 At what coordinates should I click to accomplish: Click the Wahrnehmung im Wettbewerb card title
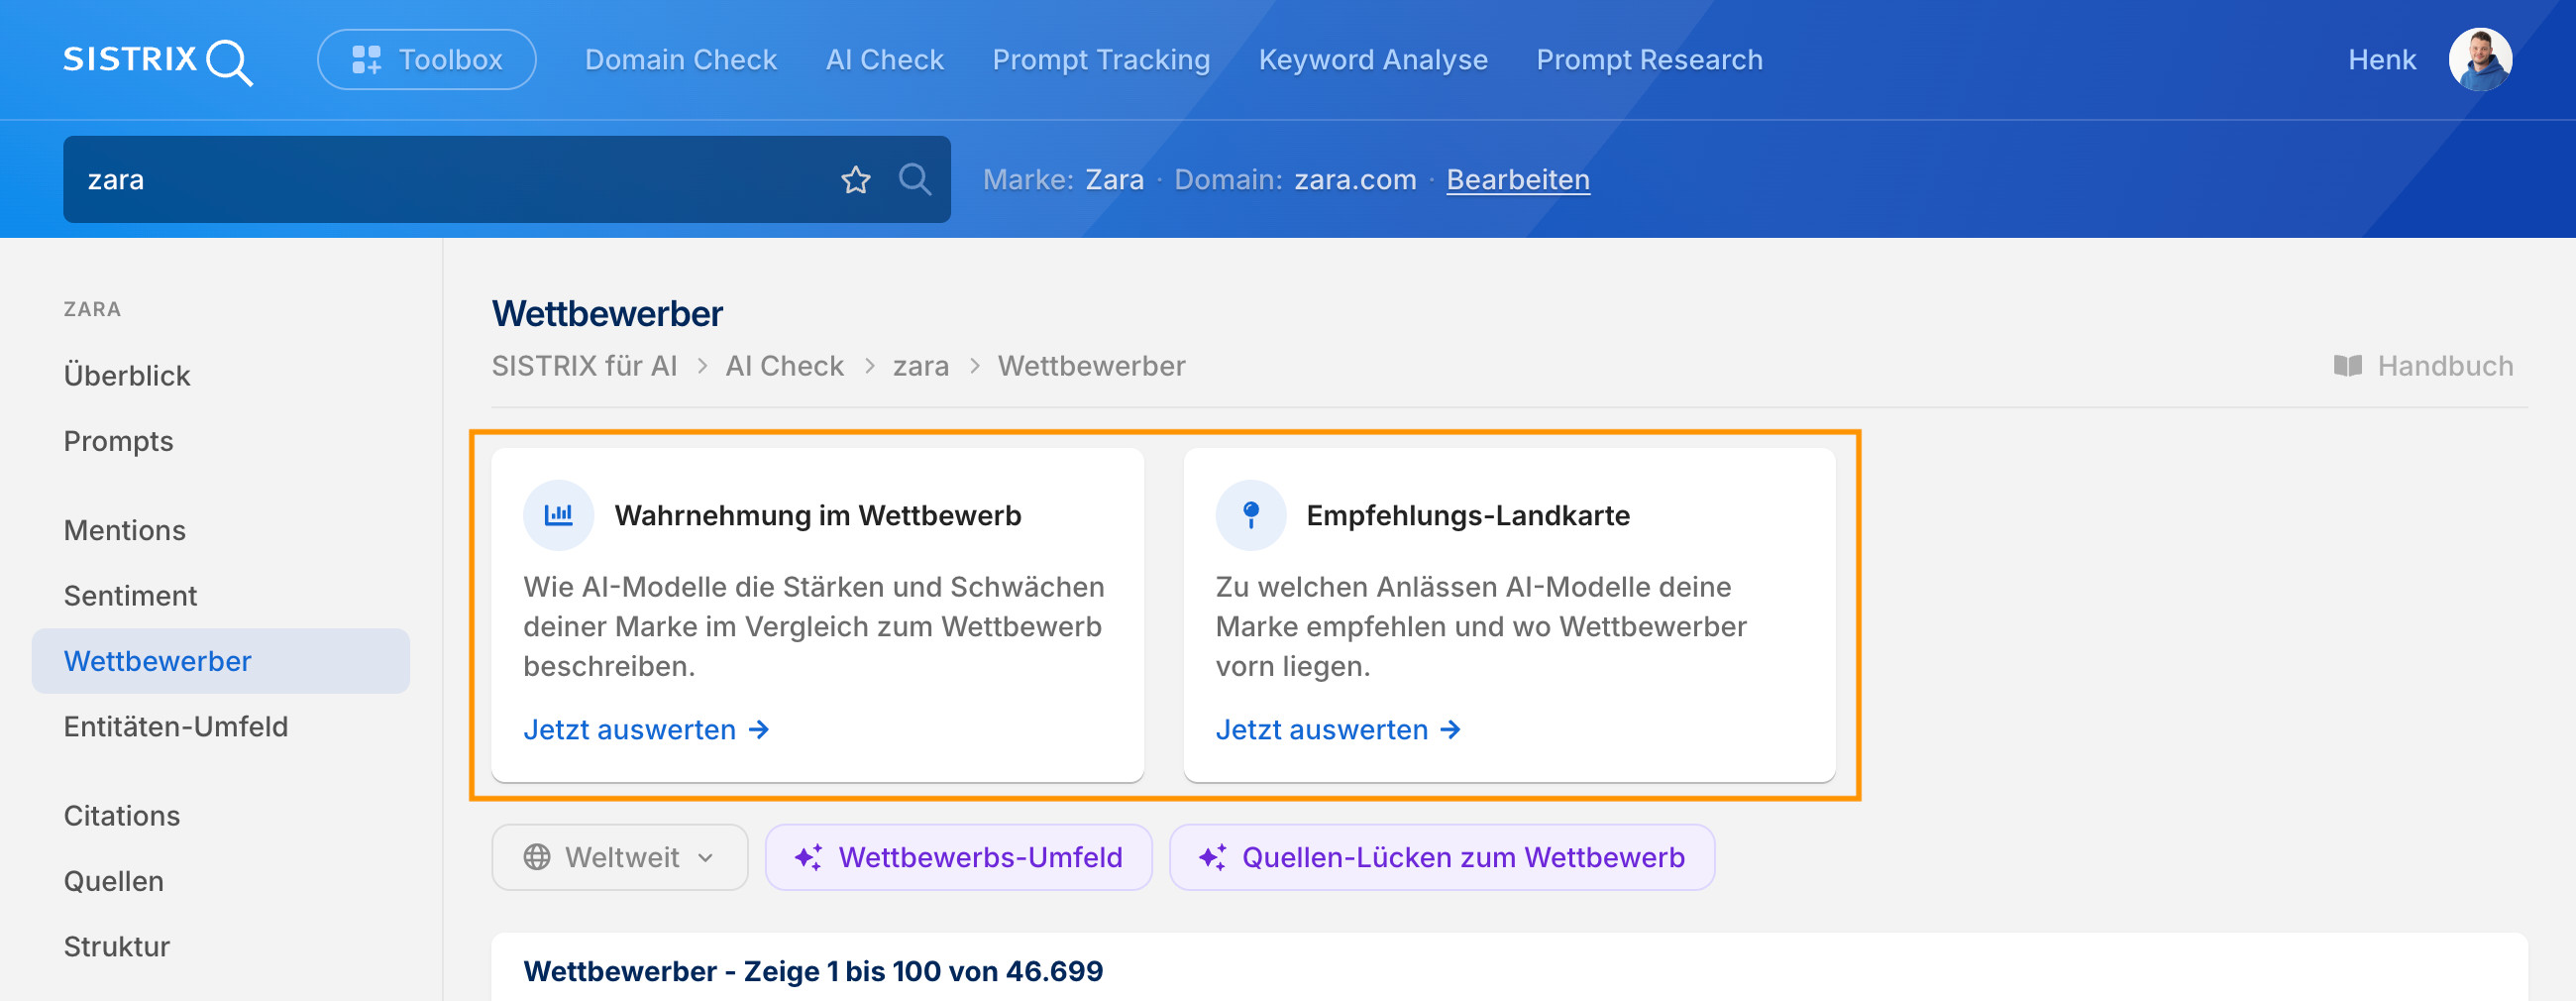[x=818, y=515]
